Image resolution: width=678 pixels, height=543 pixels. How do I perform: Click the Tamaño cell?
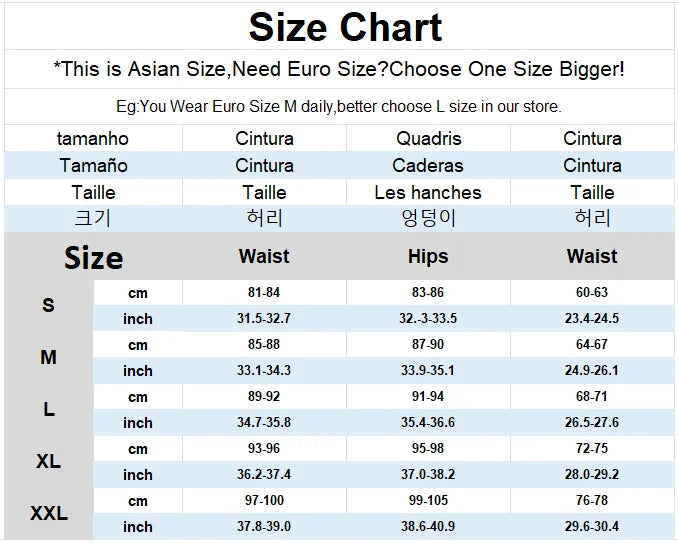click(x=93, y=166)
